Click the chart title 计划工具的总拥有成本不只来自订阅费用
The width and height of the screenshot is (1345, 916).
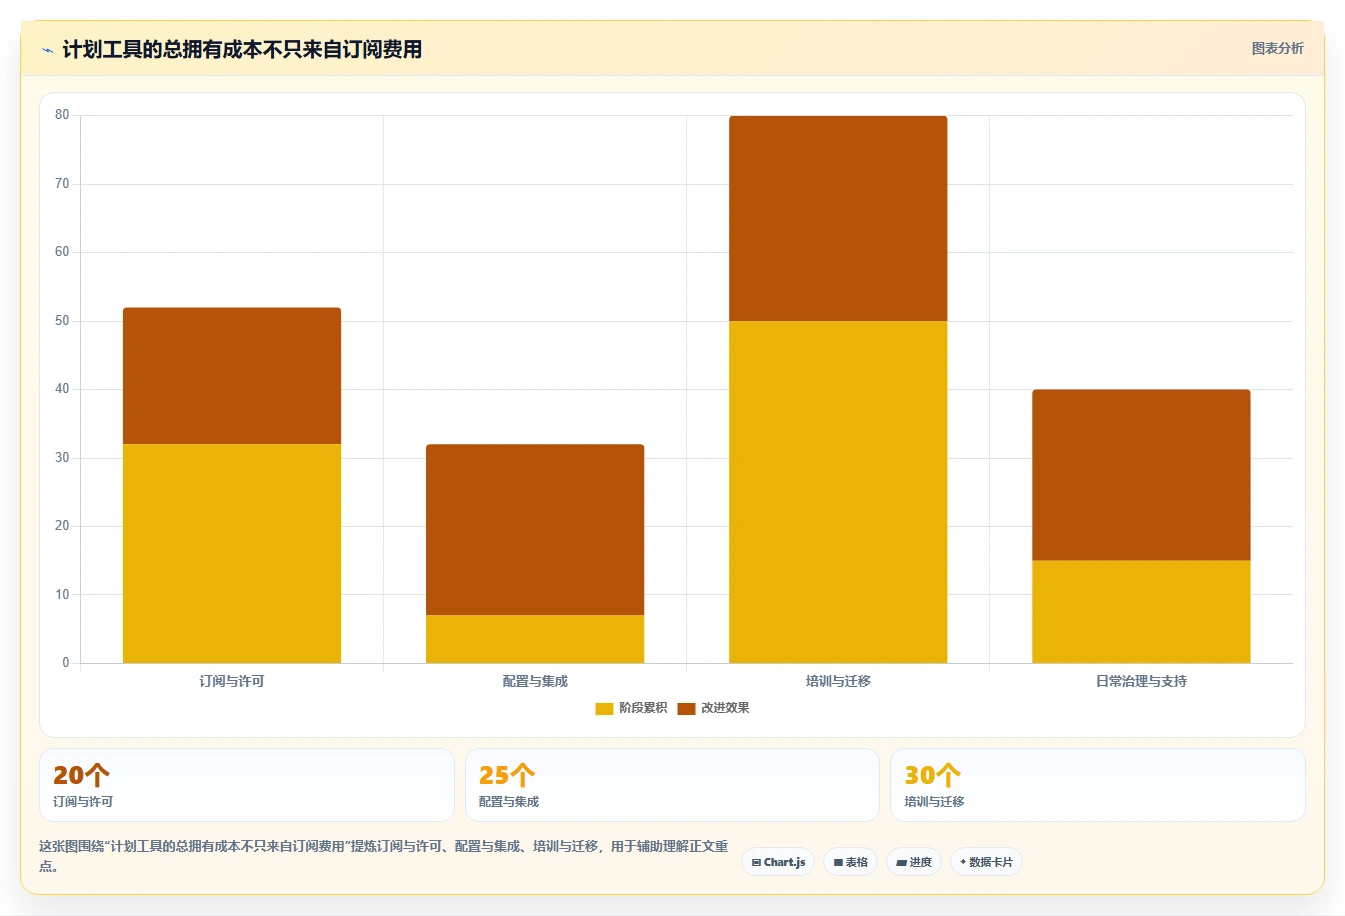(x=242, y=49)
